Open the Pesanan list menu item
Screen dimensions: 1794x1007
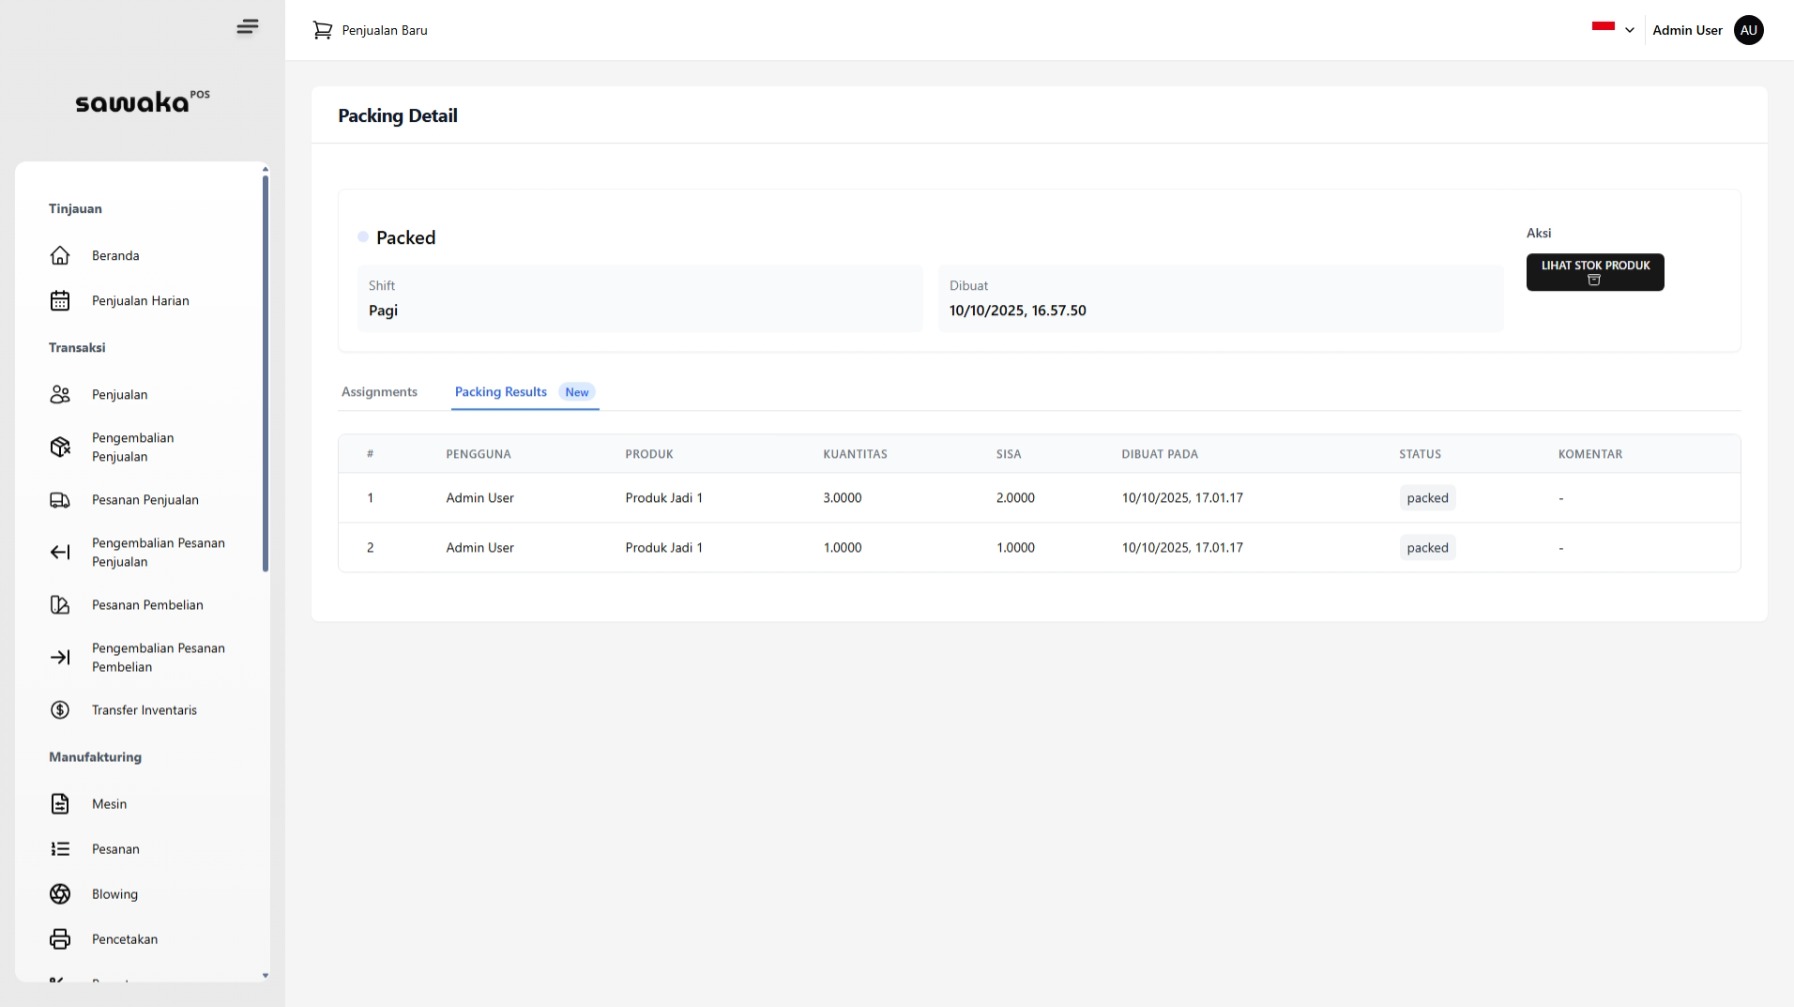pos(115,849)
